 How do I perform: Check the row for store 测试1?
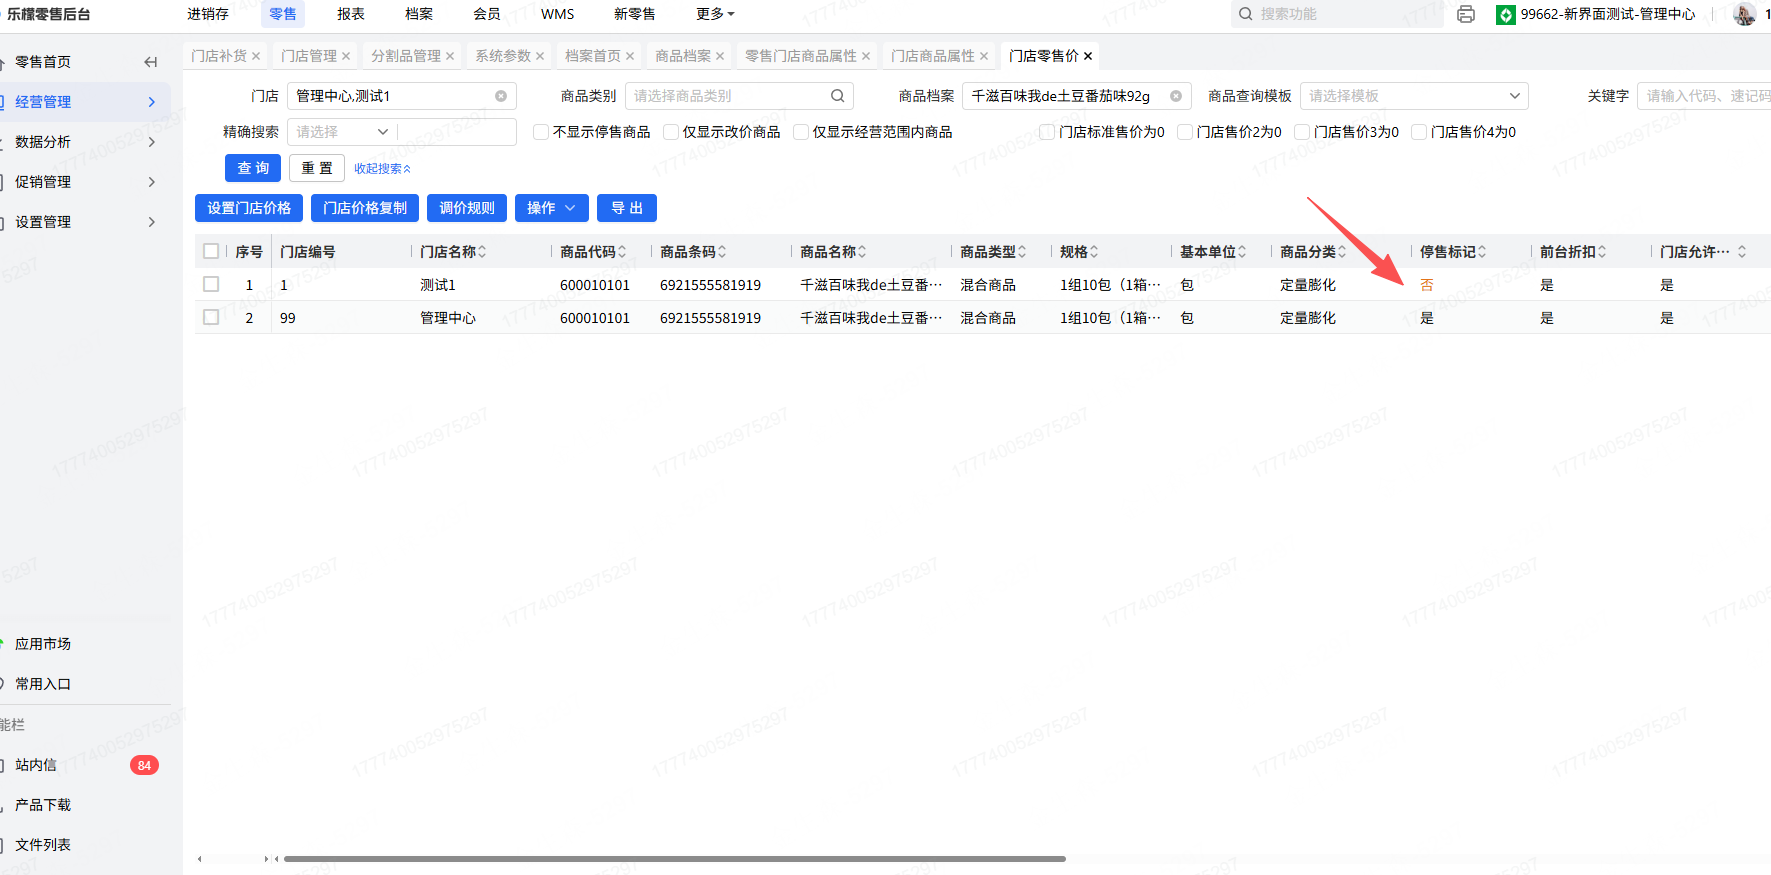(x=211, y=284)
